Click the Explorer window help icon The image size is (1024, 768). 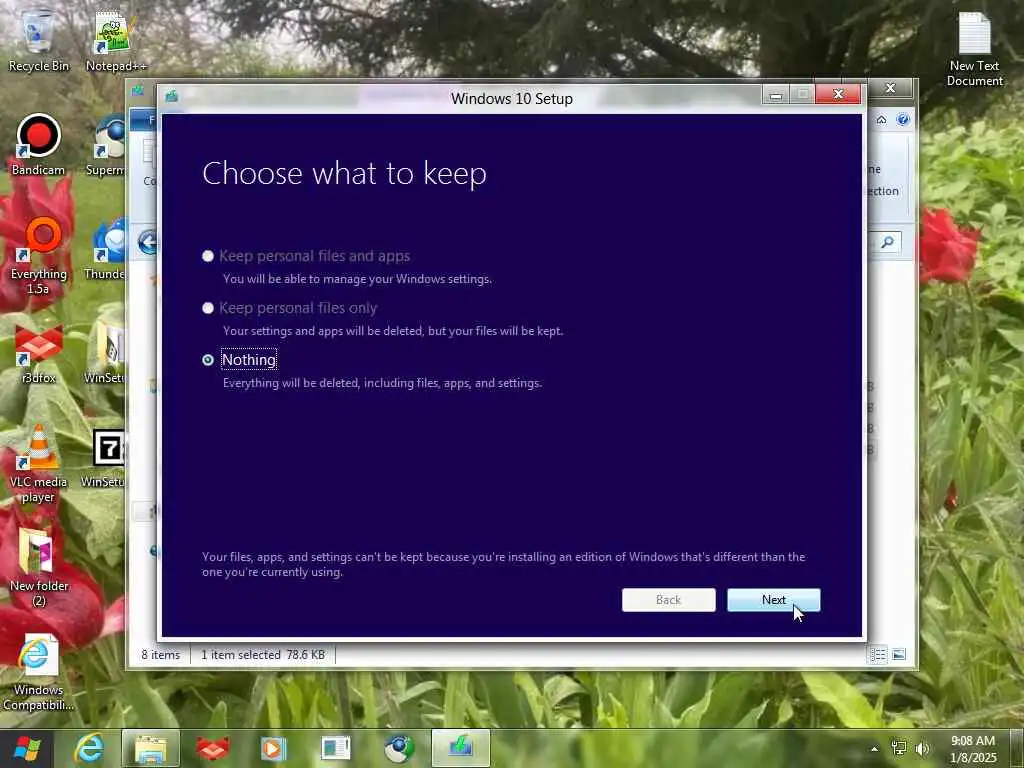point(903,120)
